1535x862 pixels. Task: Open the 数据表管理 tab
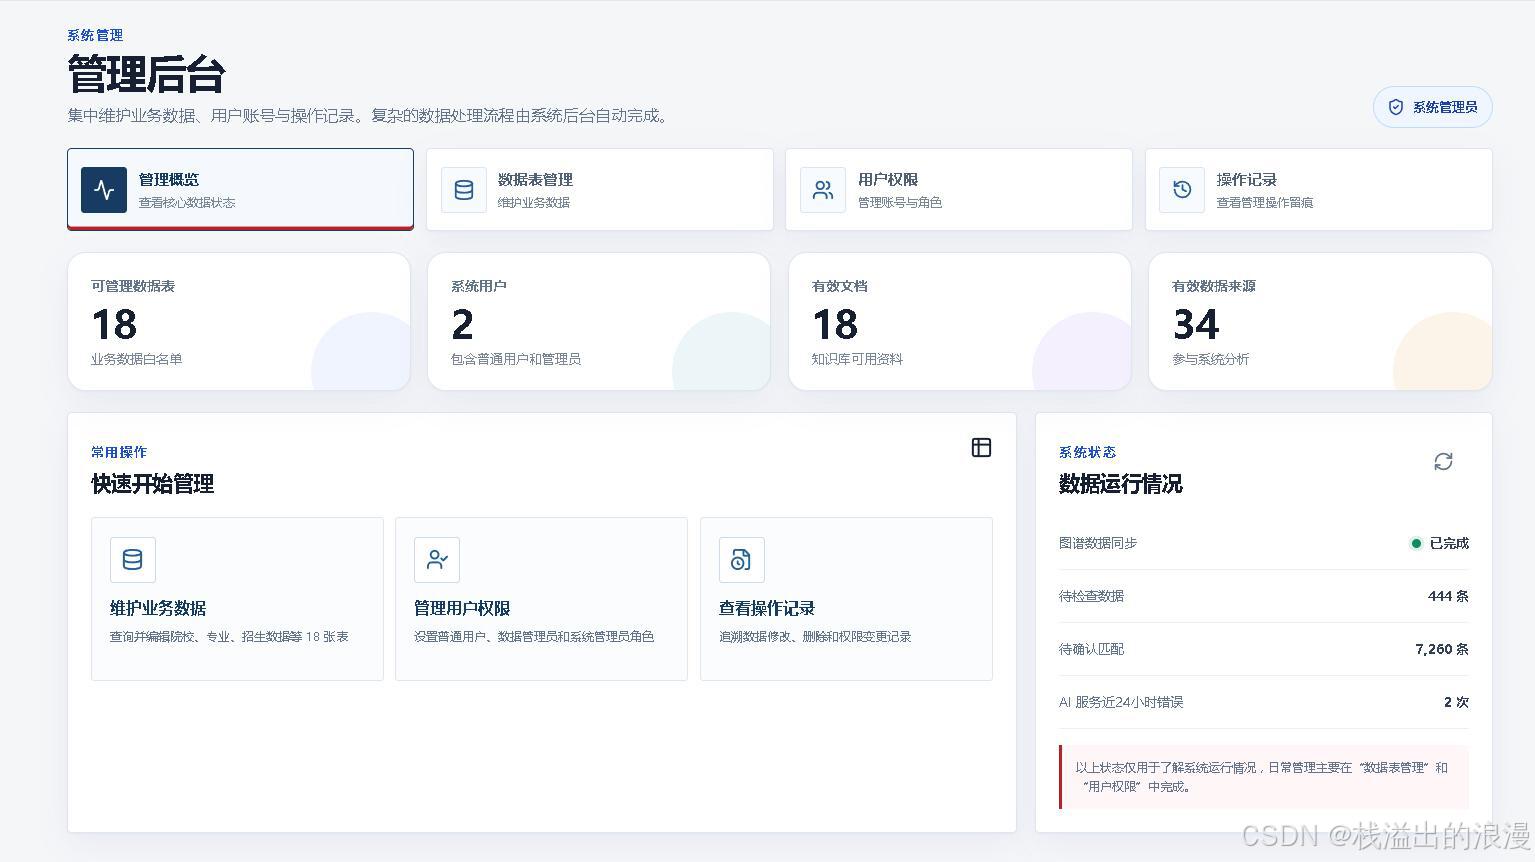tap(600, 189)
